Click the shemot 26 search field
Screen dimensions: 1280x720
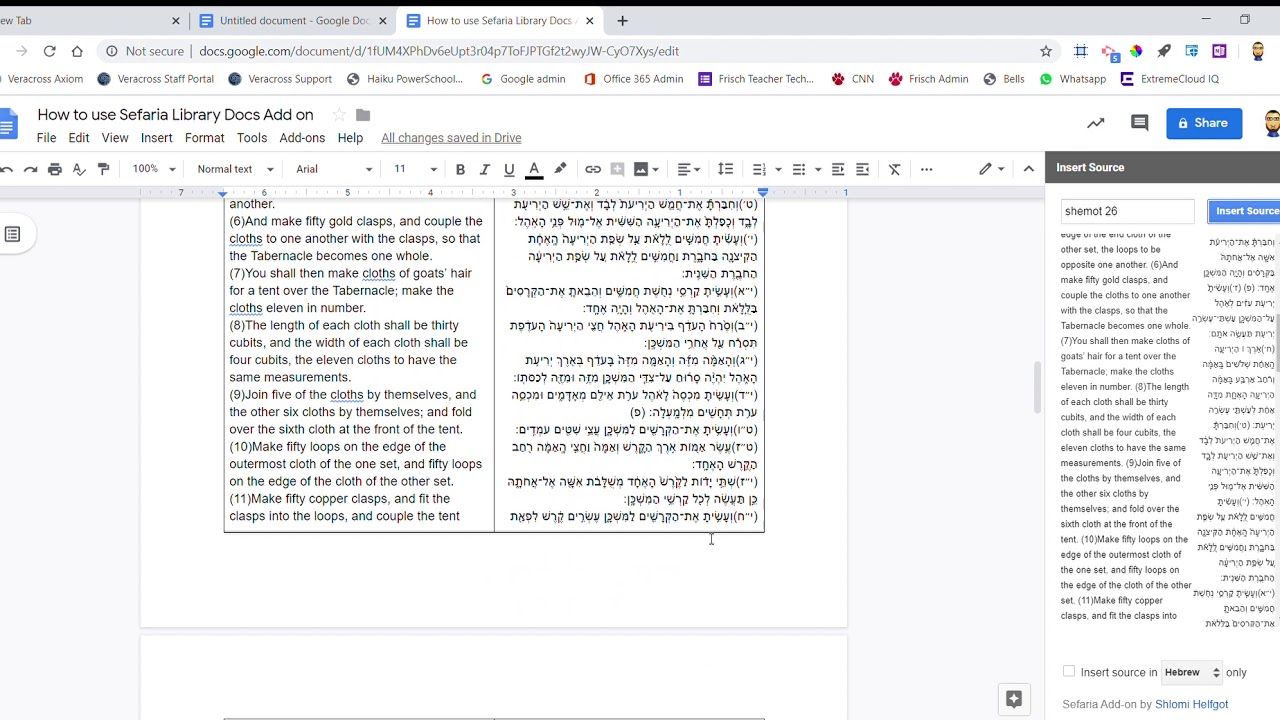(1127, 211)
